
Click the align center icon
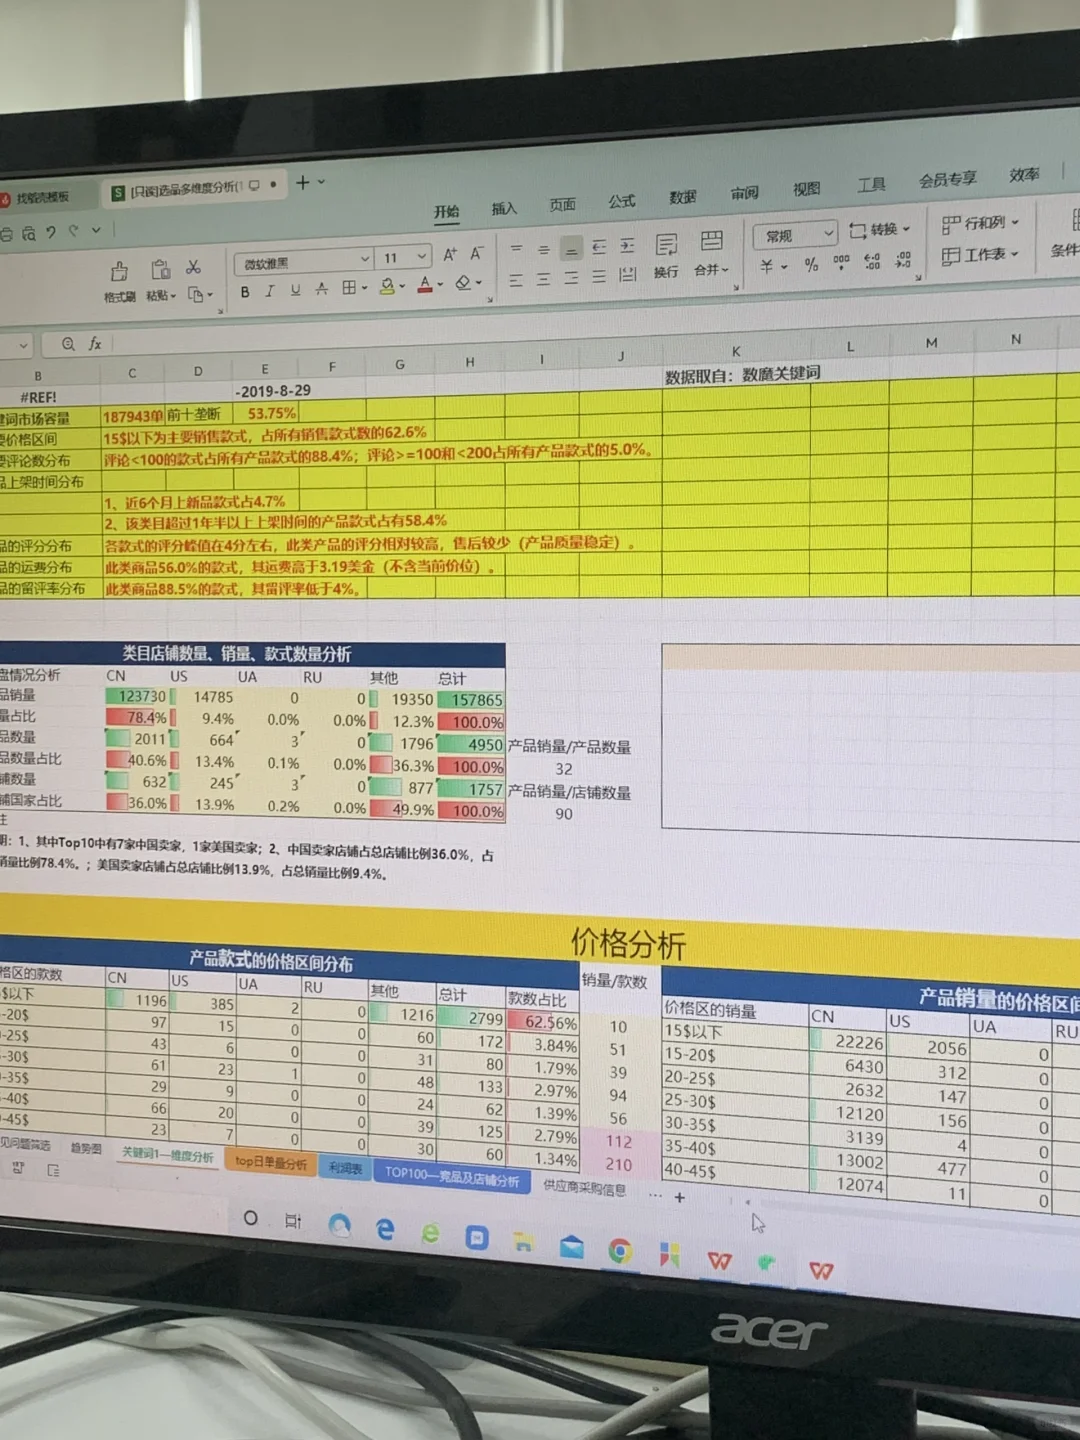pos(543,280)
